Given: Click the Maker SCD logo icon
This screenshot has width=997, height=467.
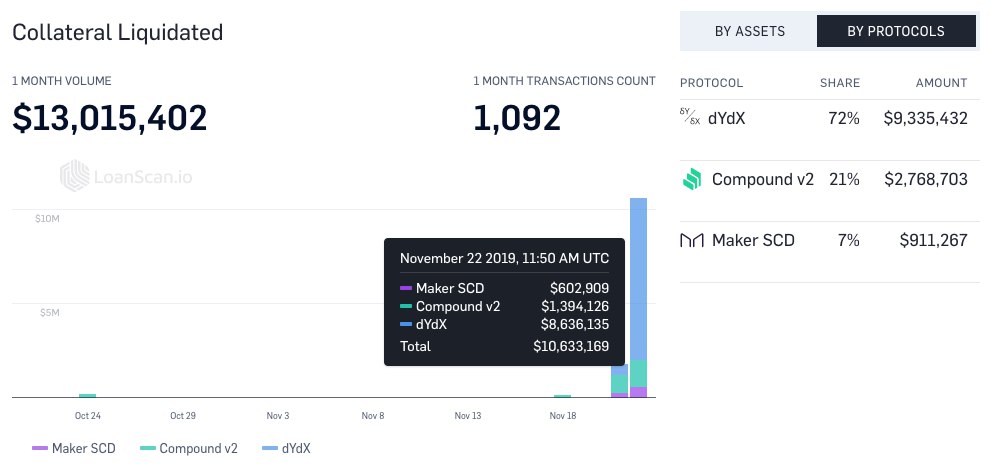Looking at the screenshot, I should [692, 240].
